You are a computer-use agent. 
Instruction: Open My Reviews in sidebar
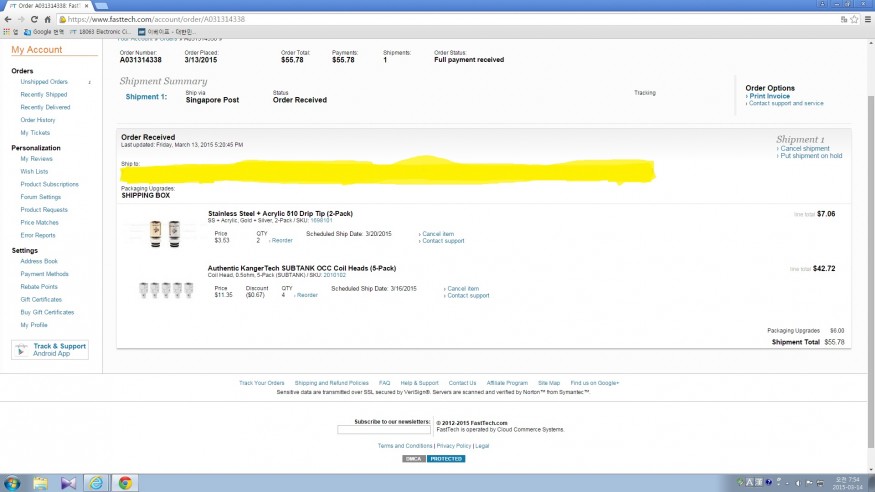coord(36,159)
